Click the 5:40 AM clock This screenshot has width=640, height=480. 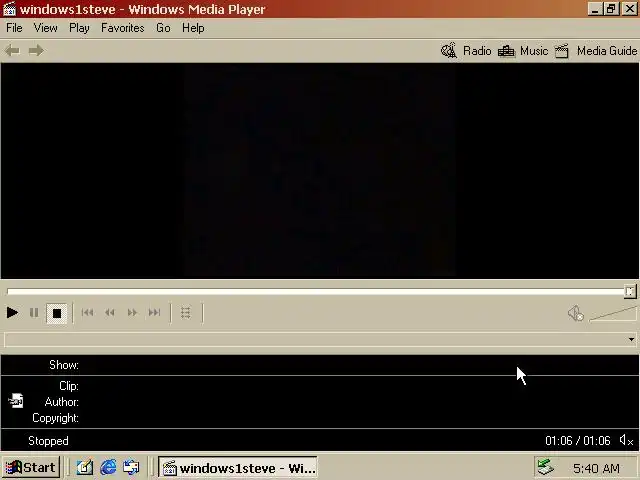[x=596, y=468]
